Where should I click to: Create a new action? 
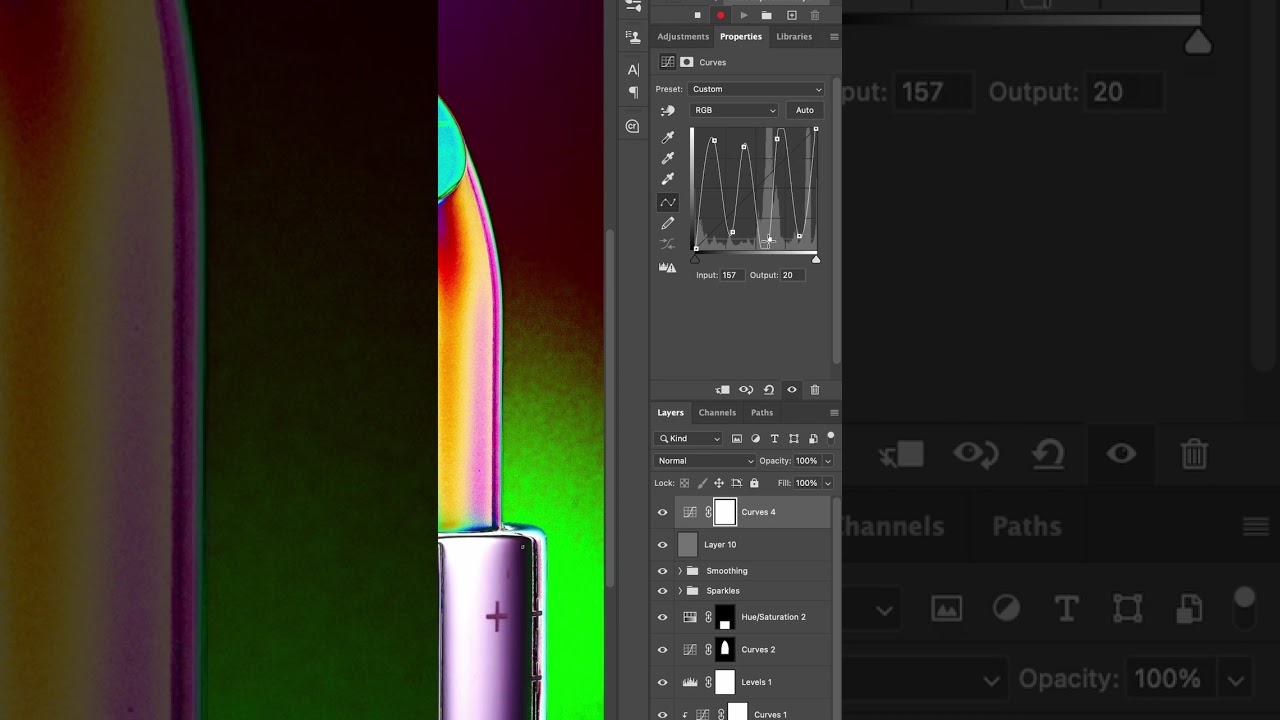792,16
